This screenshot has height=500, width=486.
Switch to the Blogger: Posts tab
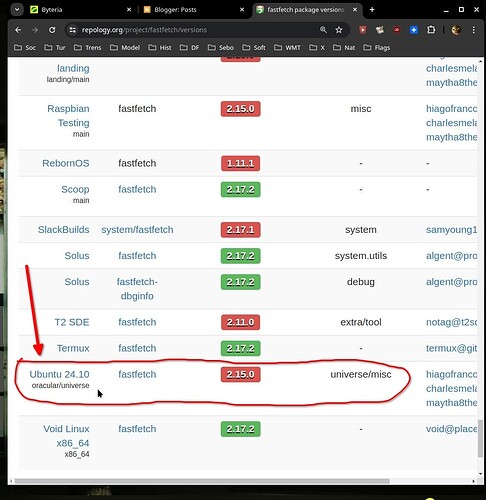coord(193,10)
